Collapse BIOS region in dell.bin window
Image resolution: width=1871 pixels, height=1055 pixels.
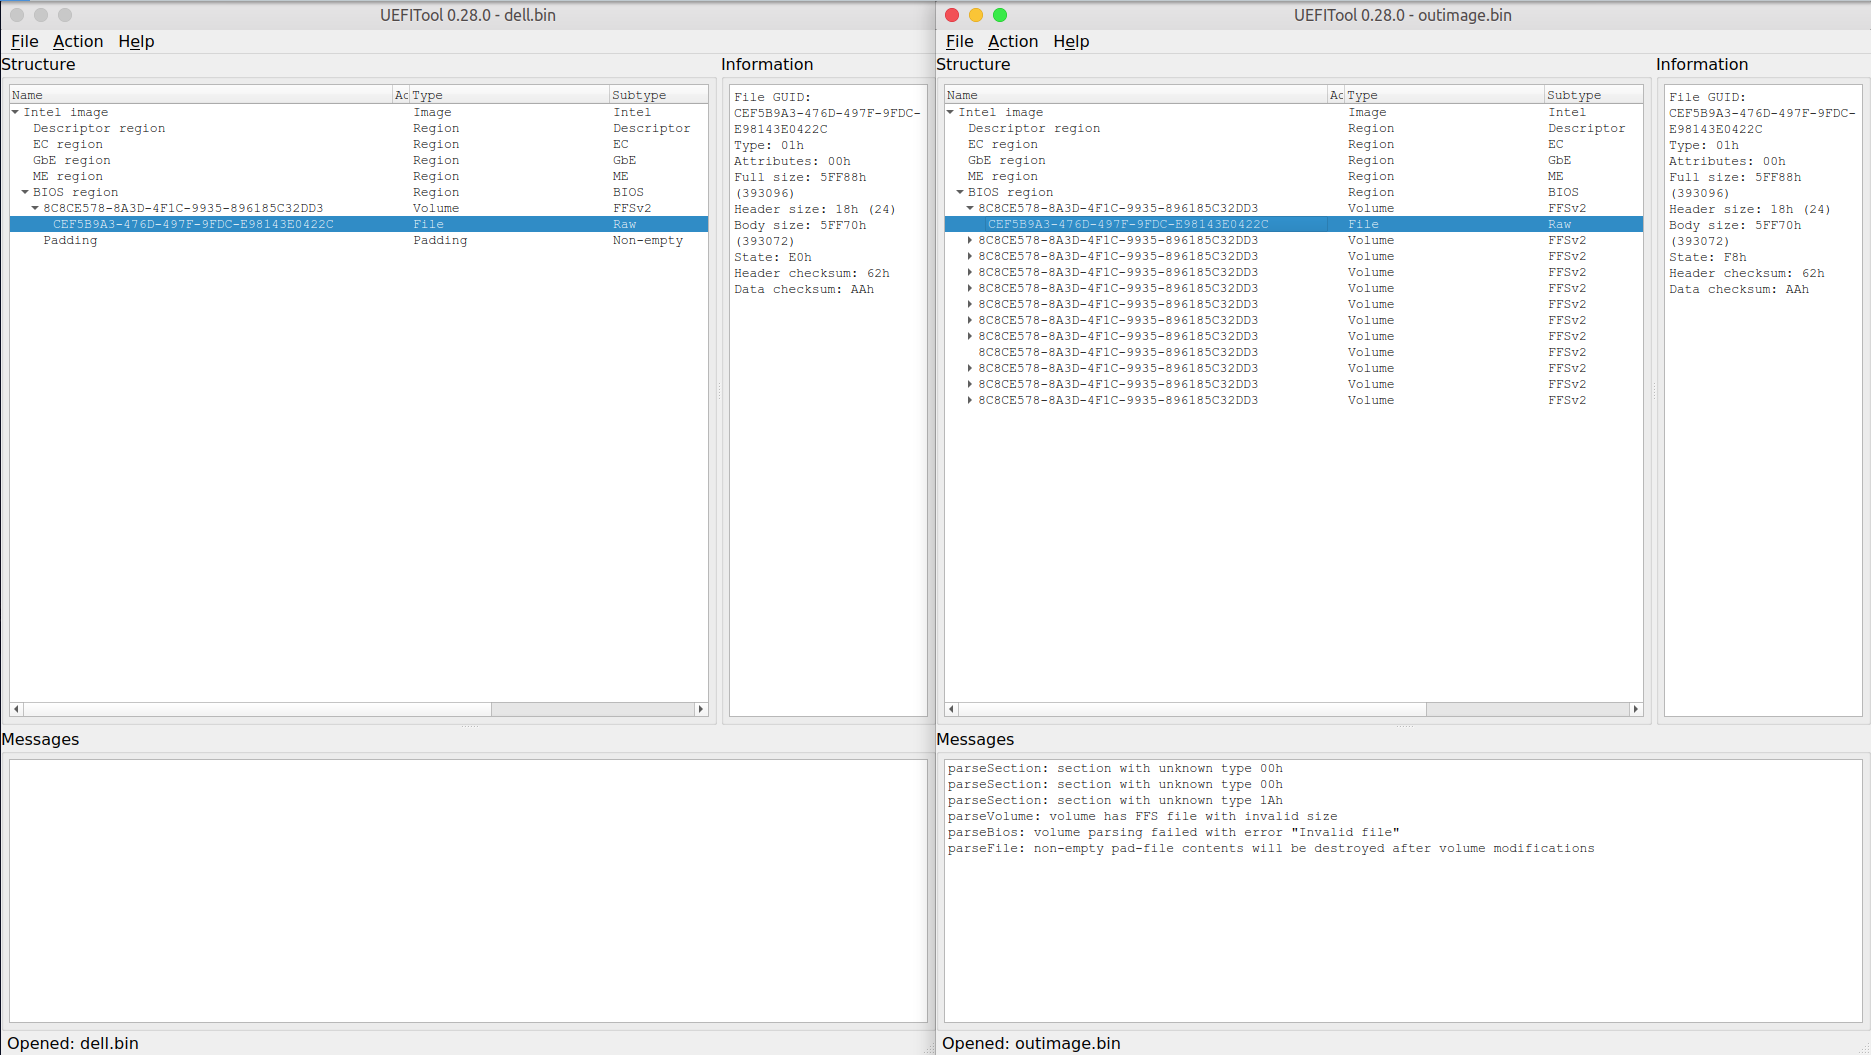(x=25, y=192)
